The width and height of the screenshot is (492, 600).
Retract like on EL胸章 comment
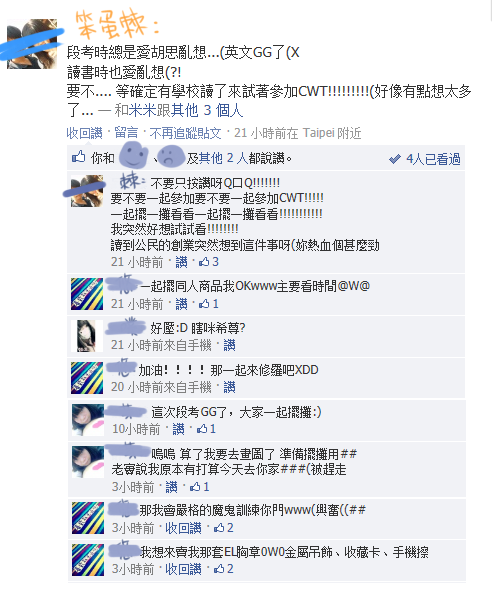[x=183, y=569]
